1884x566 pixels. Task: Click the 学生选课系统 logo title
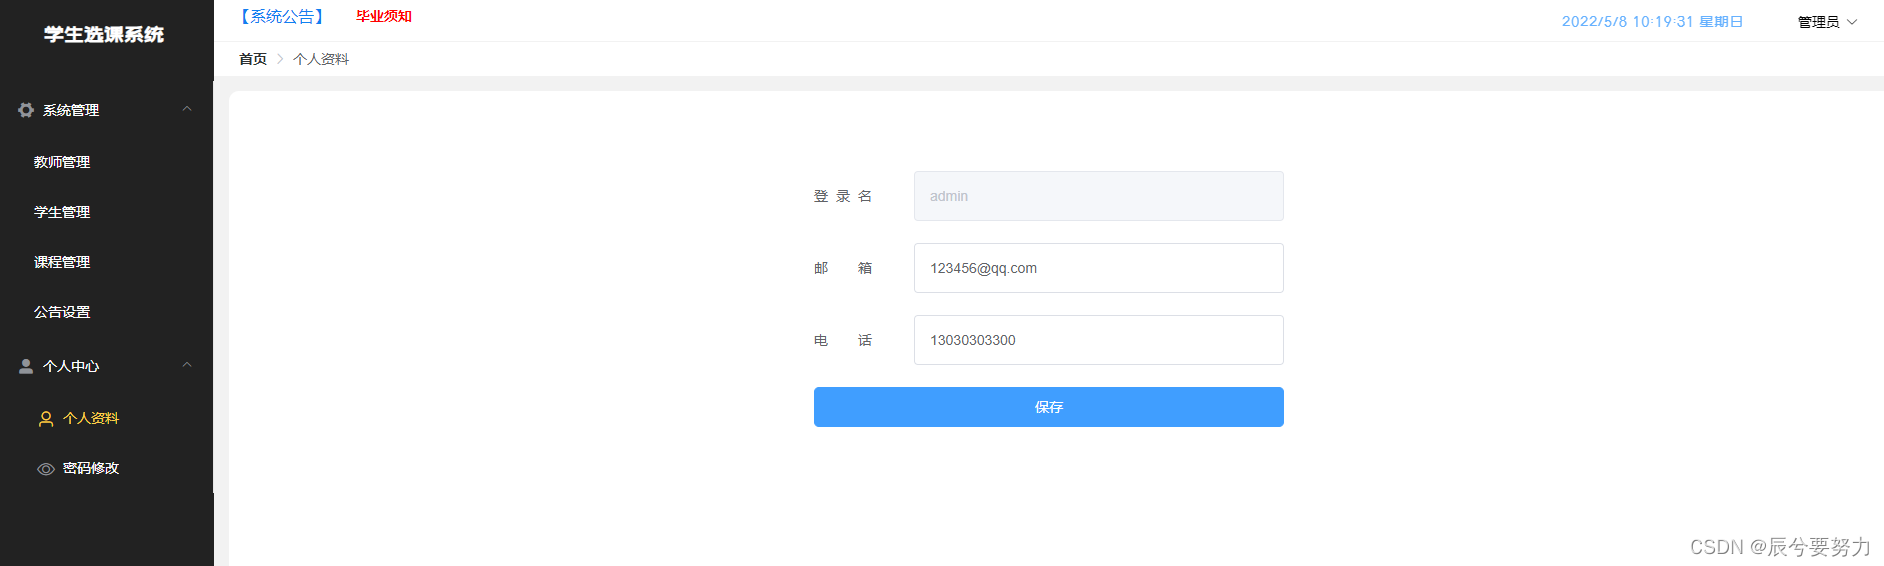tap(104, 34)
